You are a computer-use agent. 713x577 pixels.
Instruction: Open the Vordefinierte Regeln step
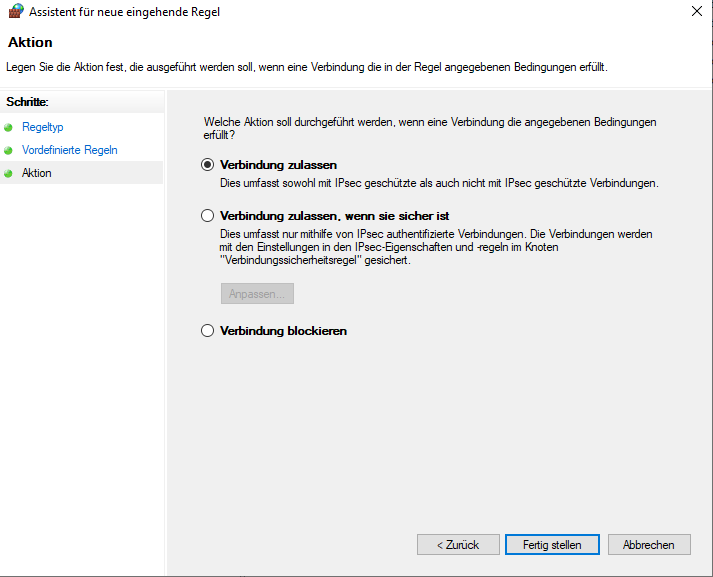[x=69, y=150]
